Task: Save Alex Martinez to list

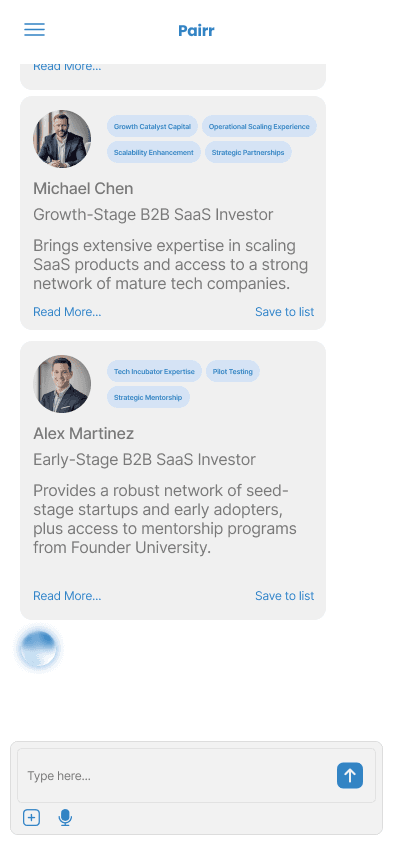Action: (x=285, y=596)
